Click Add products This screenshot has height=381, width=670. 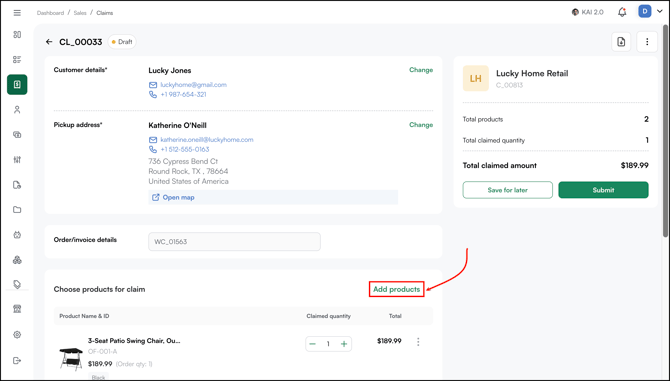[x=397, y=289]
